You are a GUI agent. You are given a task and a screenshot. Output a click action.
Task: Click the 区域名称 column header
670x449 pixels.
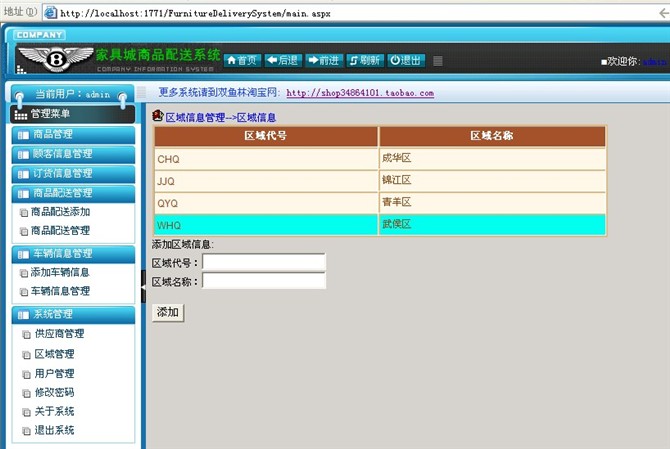pos(492,136)
